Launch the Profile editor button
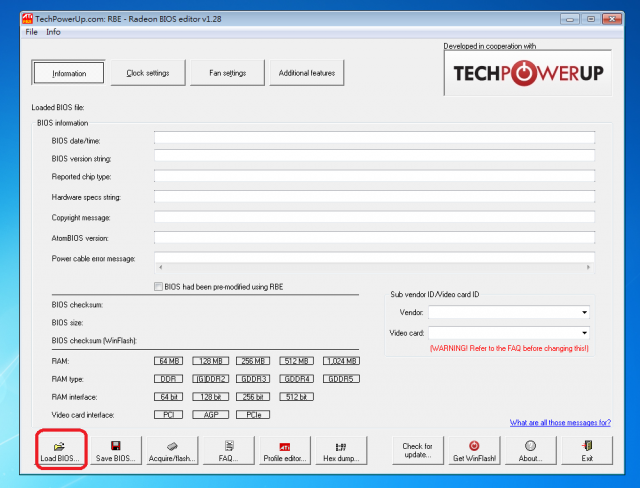 click(285, 450)
